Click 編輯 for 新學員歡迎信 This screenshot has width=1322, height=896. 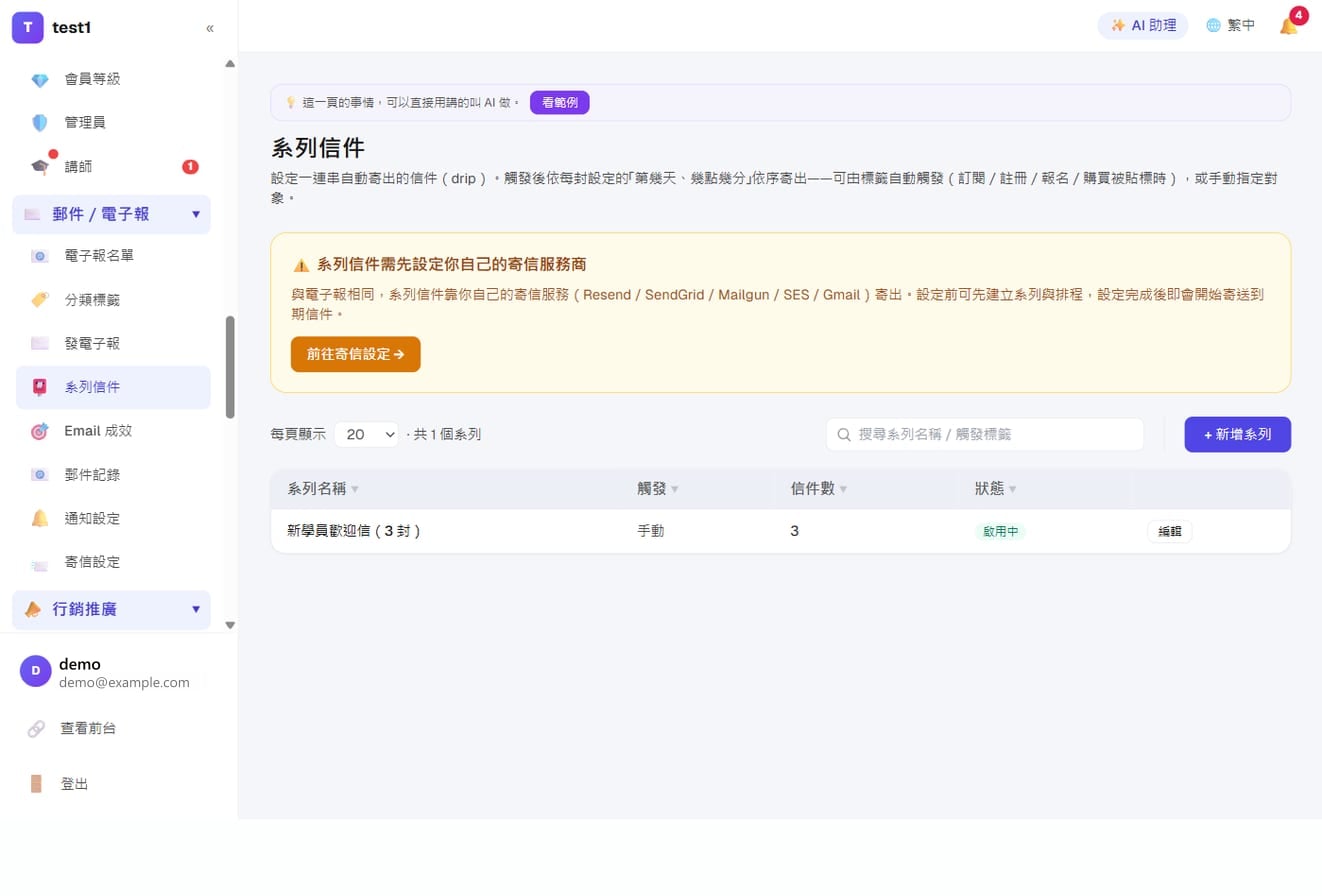pyautogui.click(x=1170, y=532)
